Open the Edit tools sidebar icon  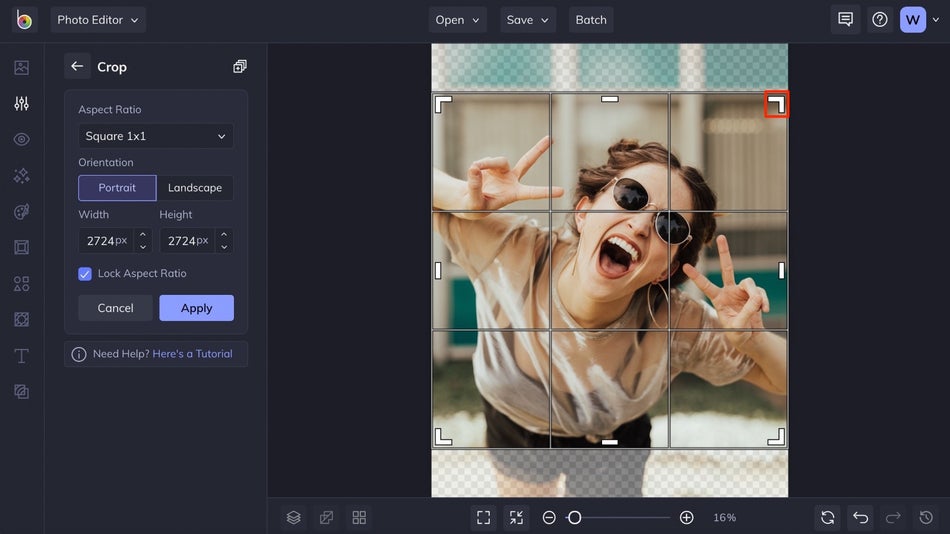(x=21, y=104)
